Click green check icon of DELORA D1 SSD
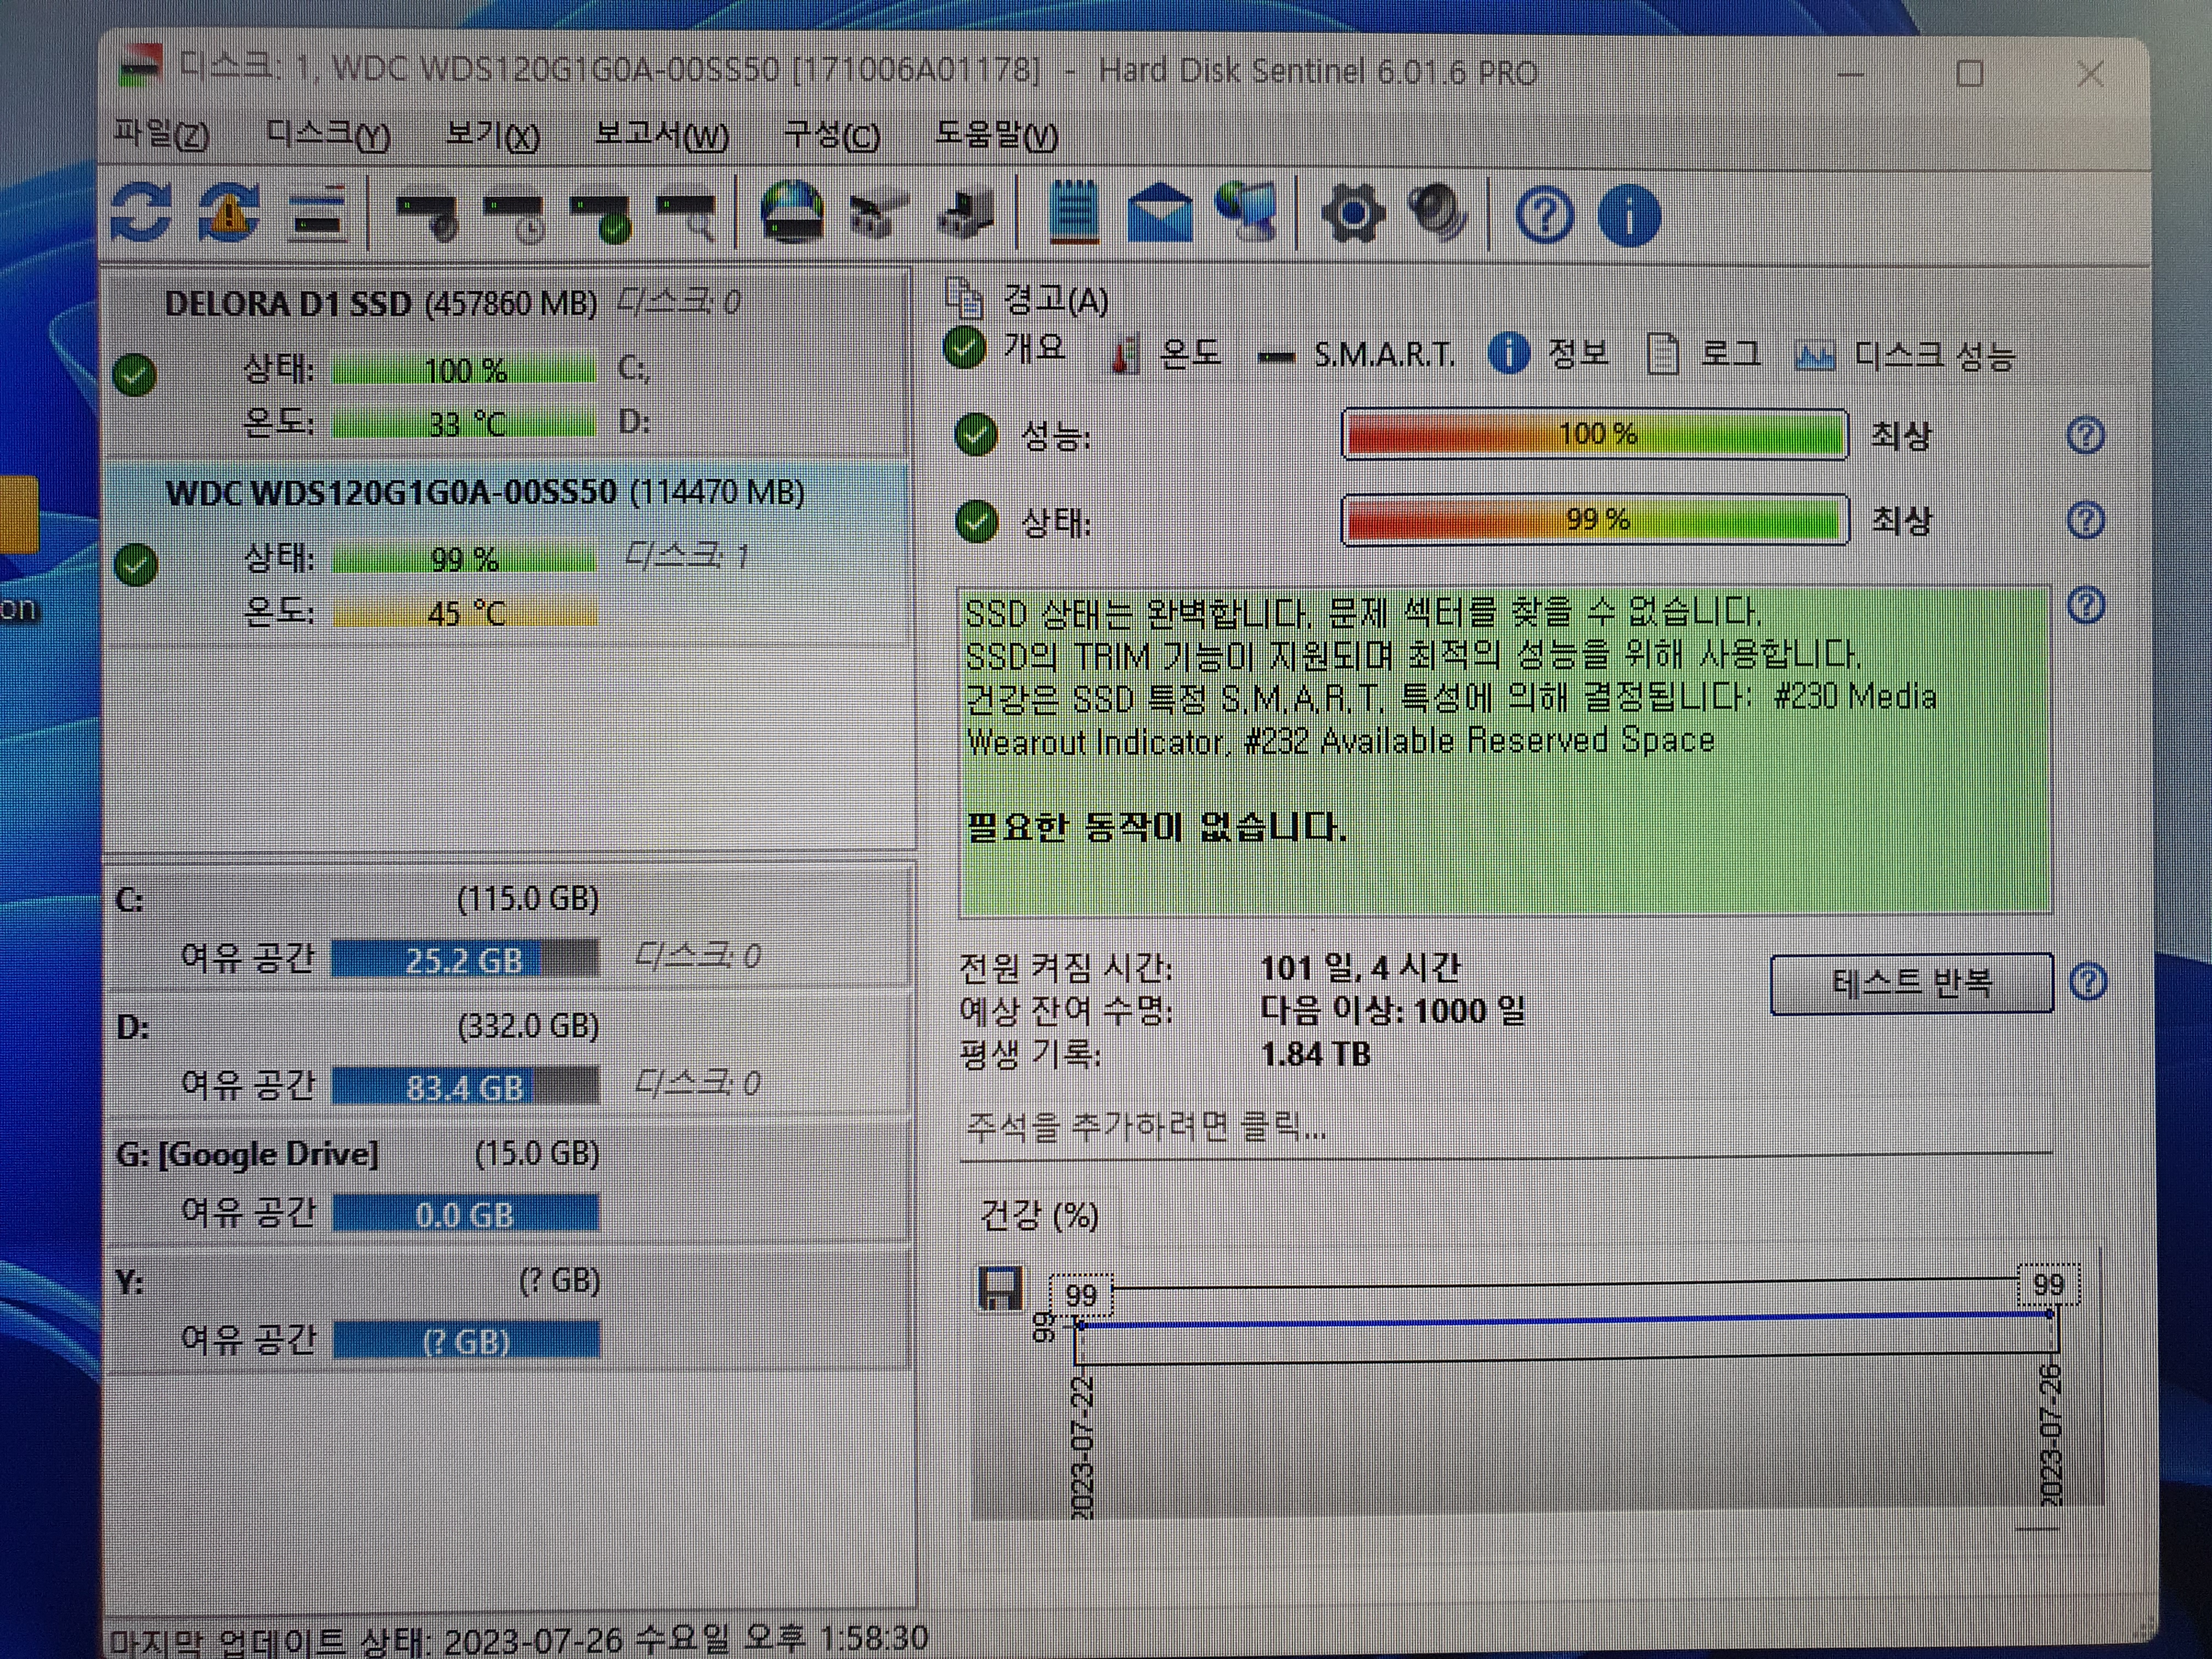 135,375
